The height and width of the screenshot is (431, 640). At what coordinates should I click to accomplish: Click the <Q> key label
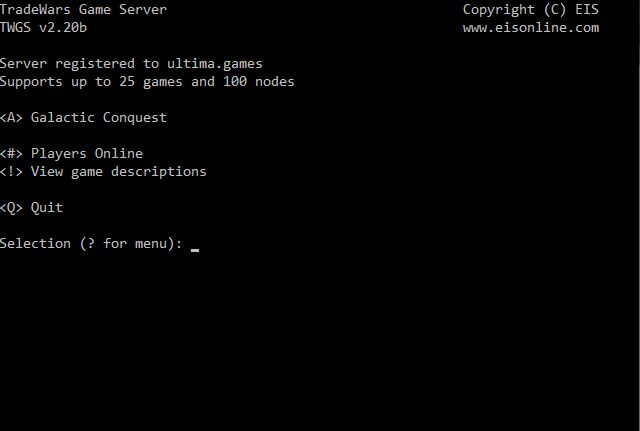[x=11, y=207]
